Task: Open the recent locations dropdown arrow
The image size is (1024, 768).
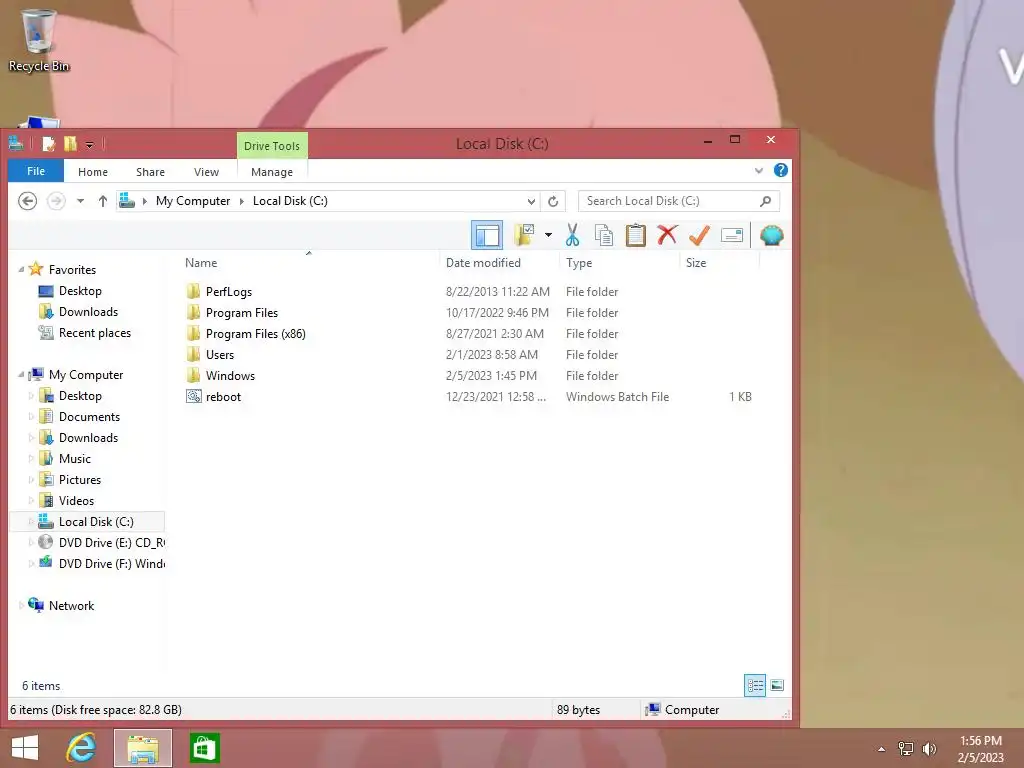Action: click(x=80, y=201)
